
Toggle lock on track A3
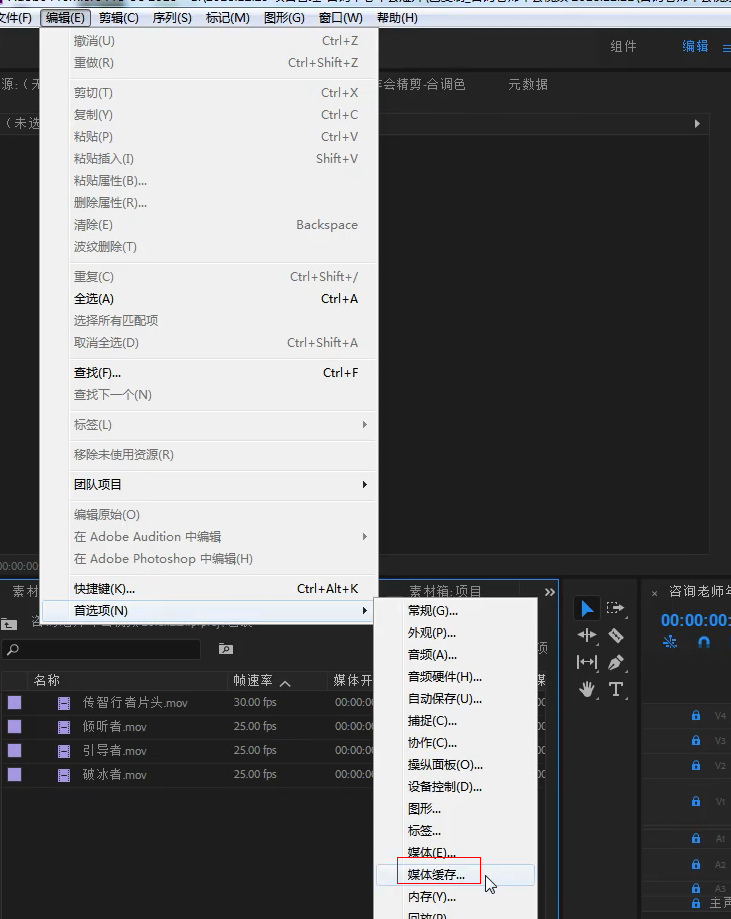(696, 888)
